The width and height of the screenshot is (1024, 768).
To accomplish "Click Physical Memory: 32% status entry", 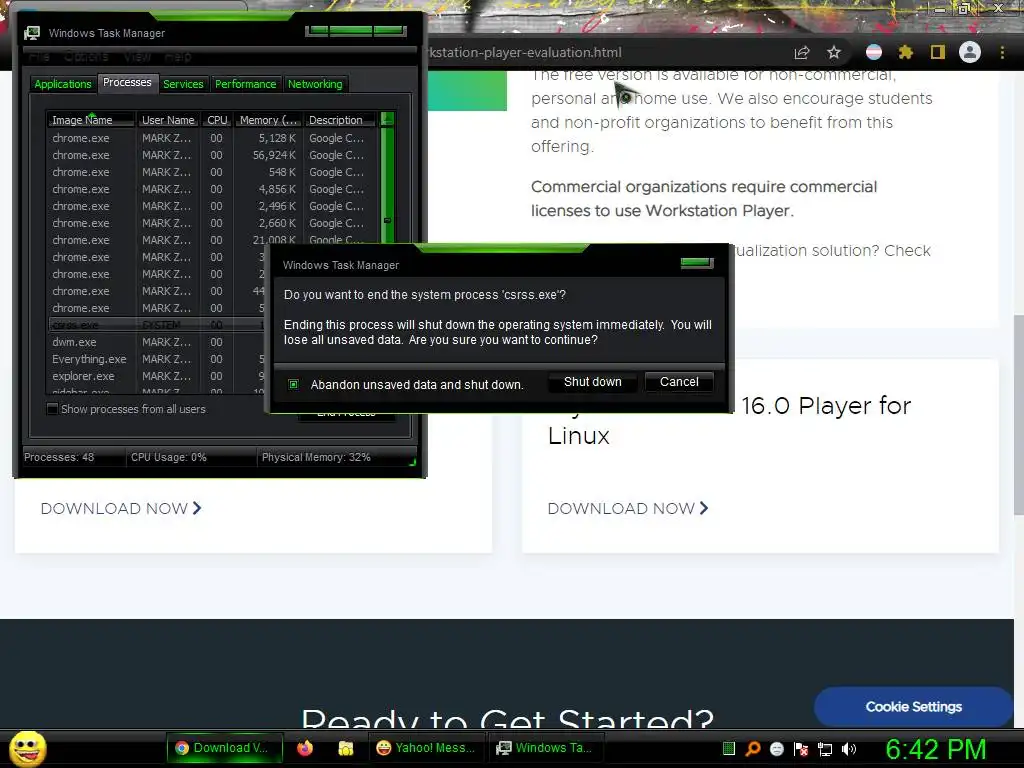I will 316,457.
